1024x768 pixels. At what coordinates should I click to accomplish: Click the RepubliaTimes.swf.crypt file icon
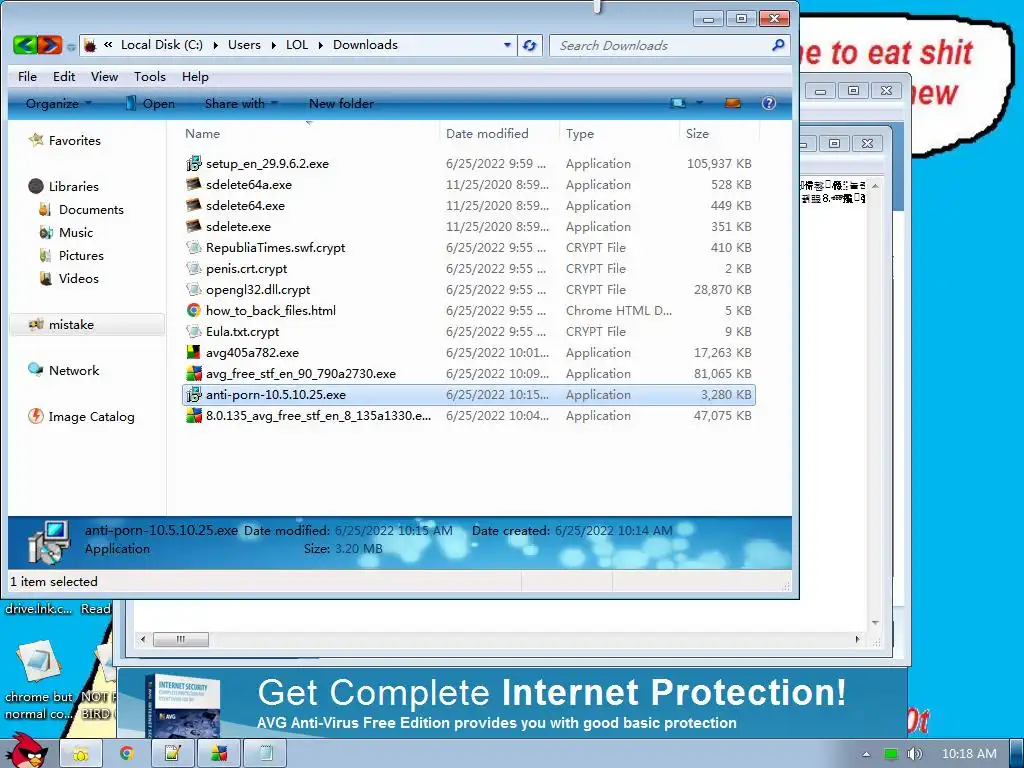[193, 248]
